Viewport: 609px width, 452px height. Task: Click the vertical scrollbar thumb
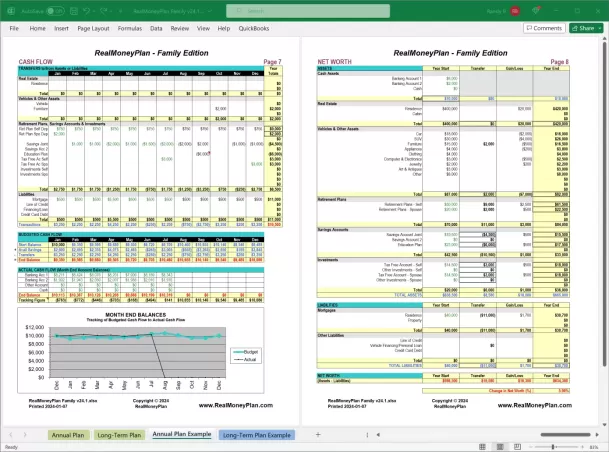click(604, 203)
